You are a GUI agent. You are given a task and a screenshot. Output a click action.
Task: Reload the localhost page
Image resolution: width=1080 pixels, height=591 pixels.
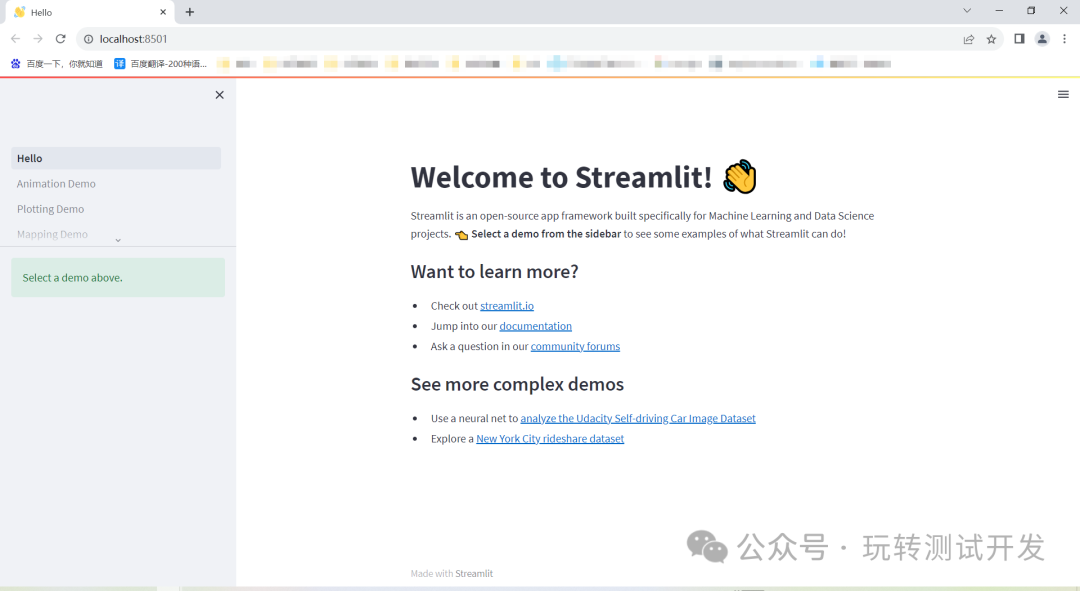61,39
